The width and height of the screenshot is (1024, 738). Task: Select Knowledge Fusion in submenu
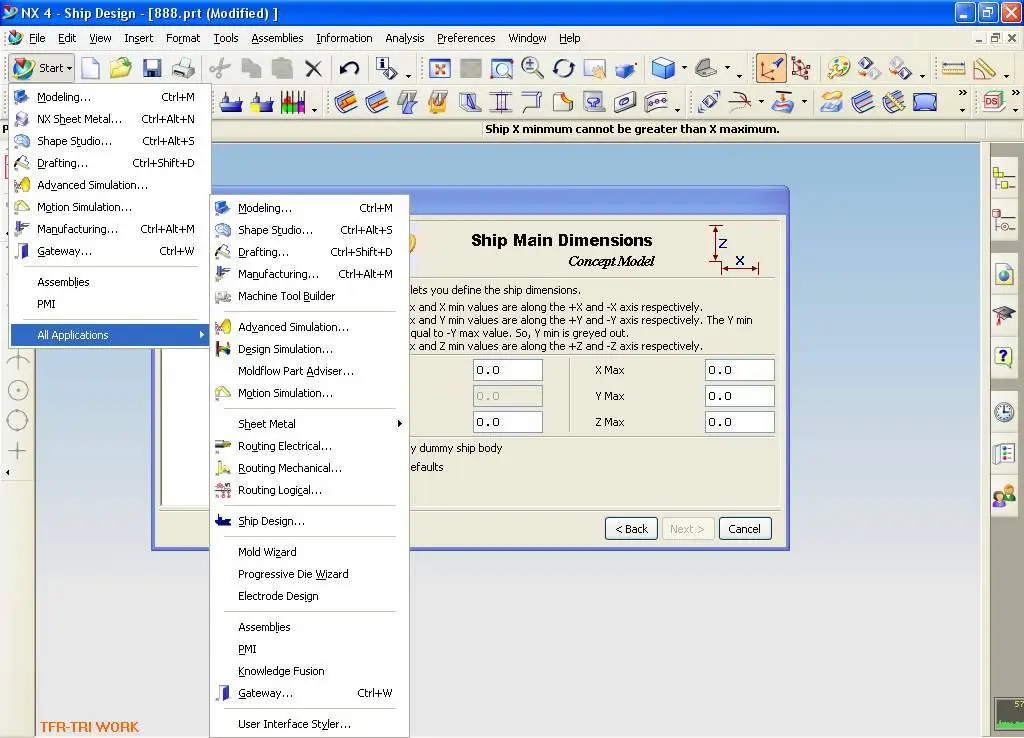(x=310, y=671)
